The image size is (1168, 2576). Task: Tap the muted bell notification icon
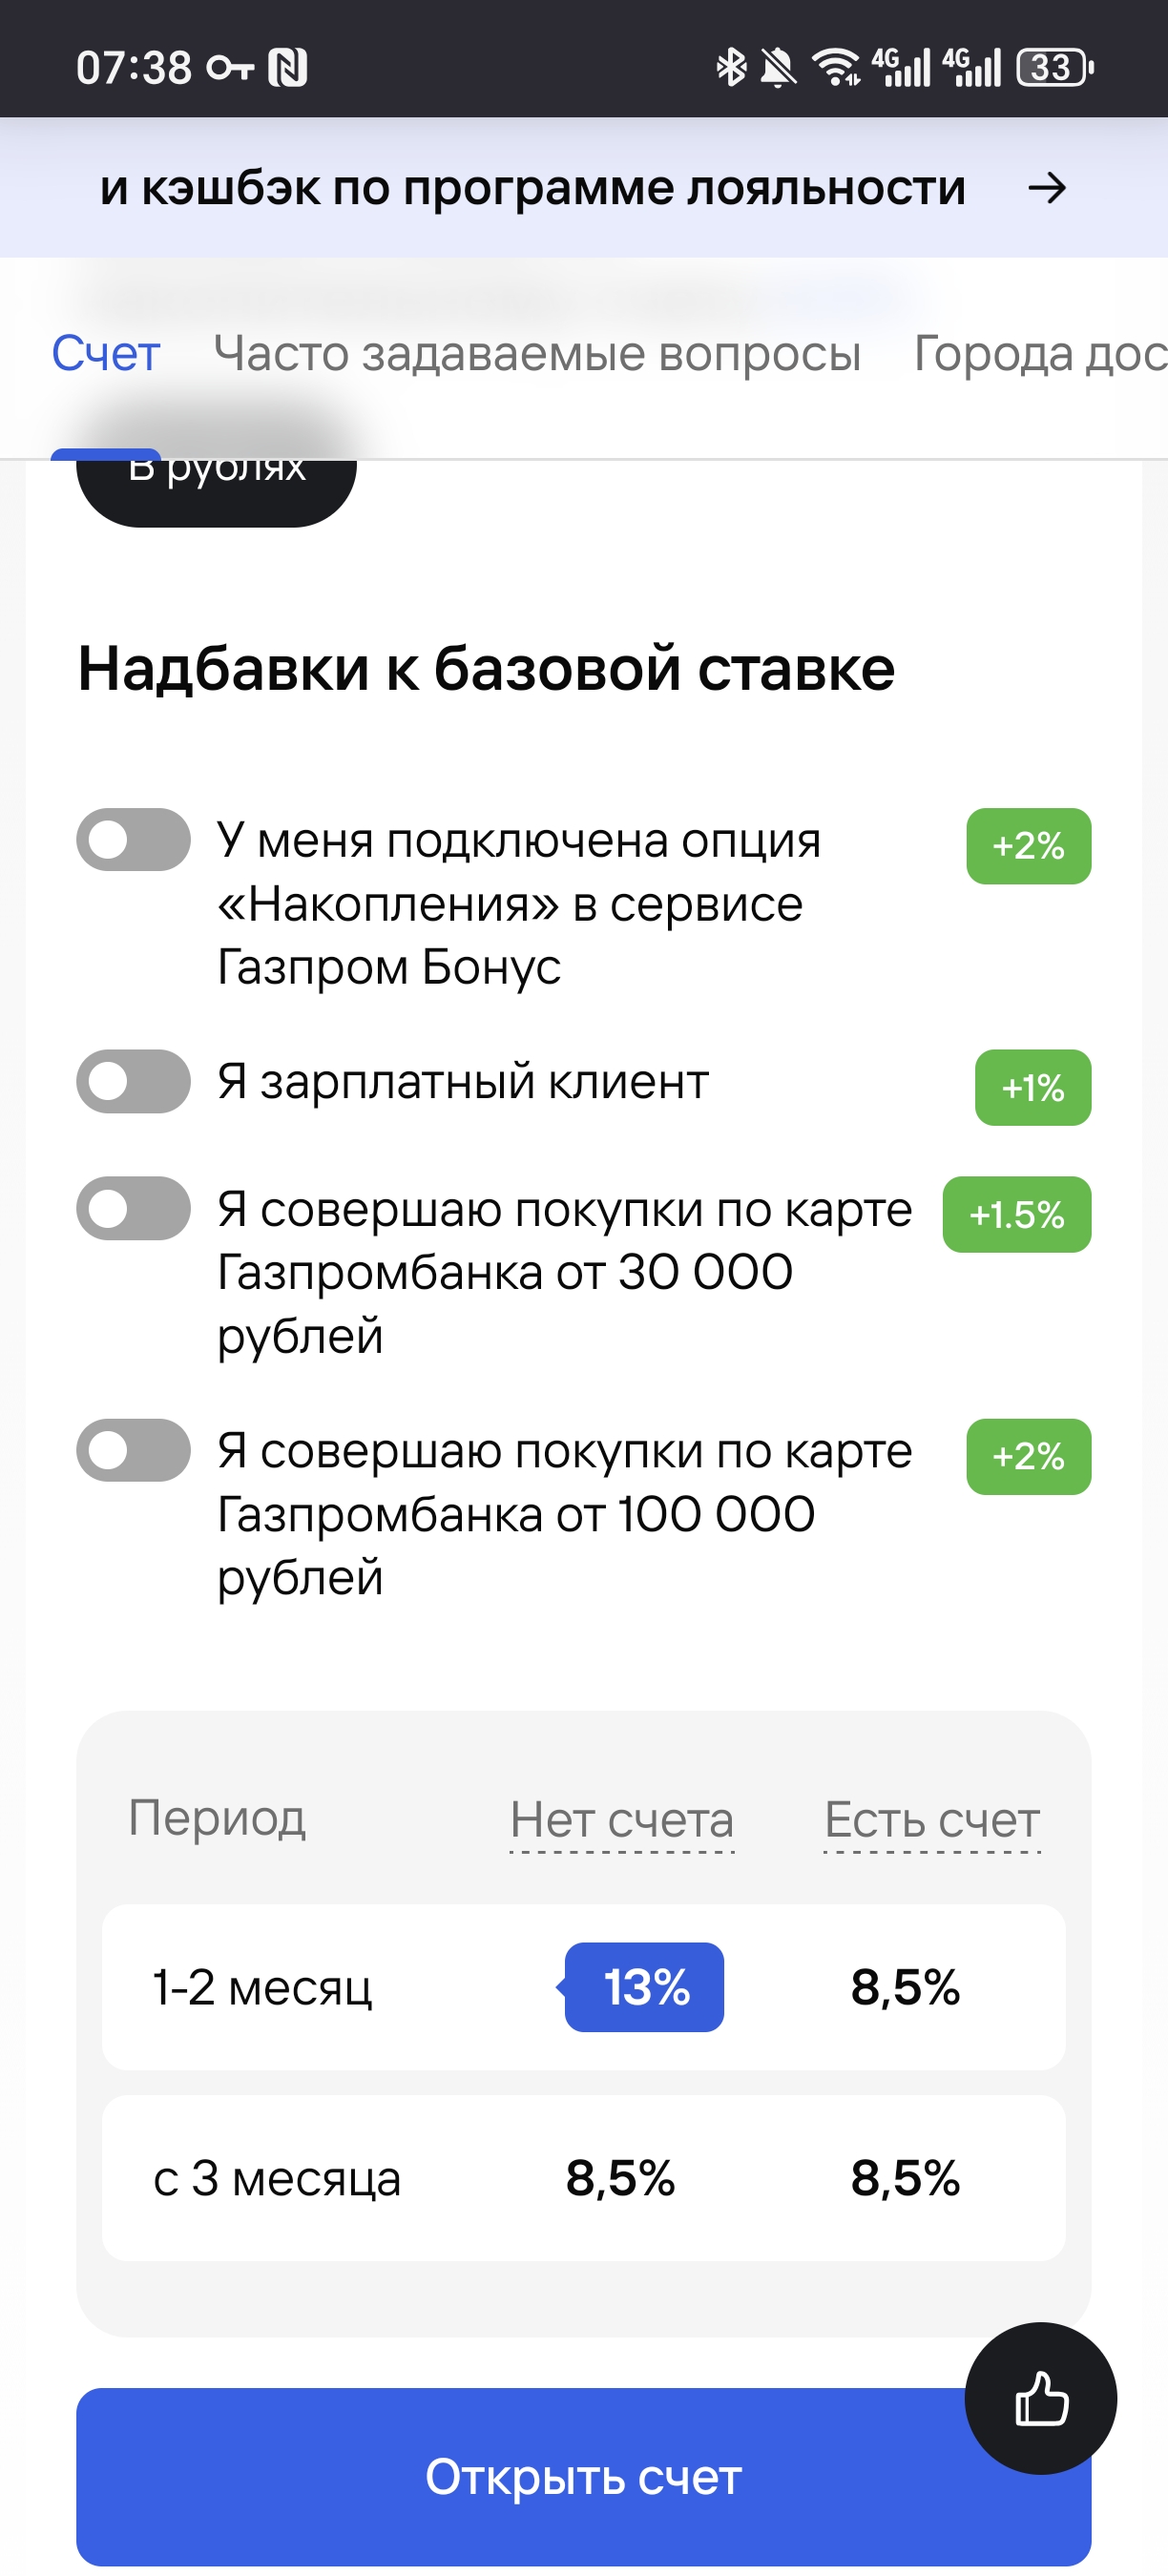pyautogui.click(x=778, y=67)
